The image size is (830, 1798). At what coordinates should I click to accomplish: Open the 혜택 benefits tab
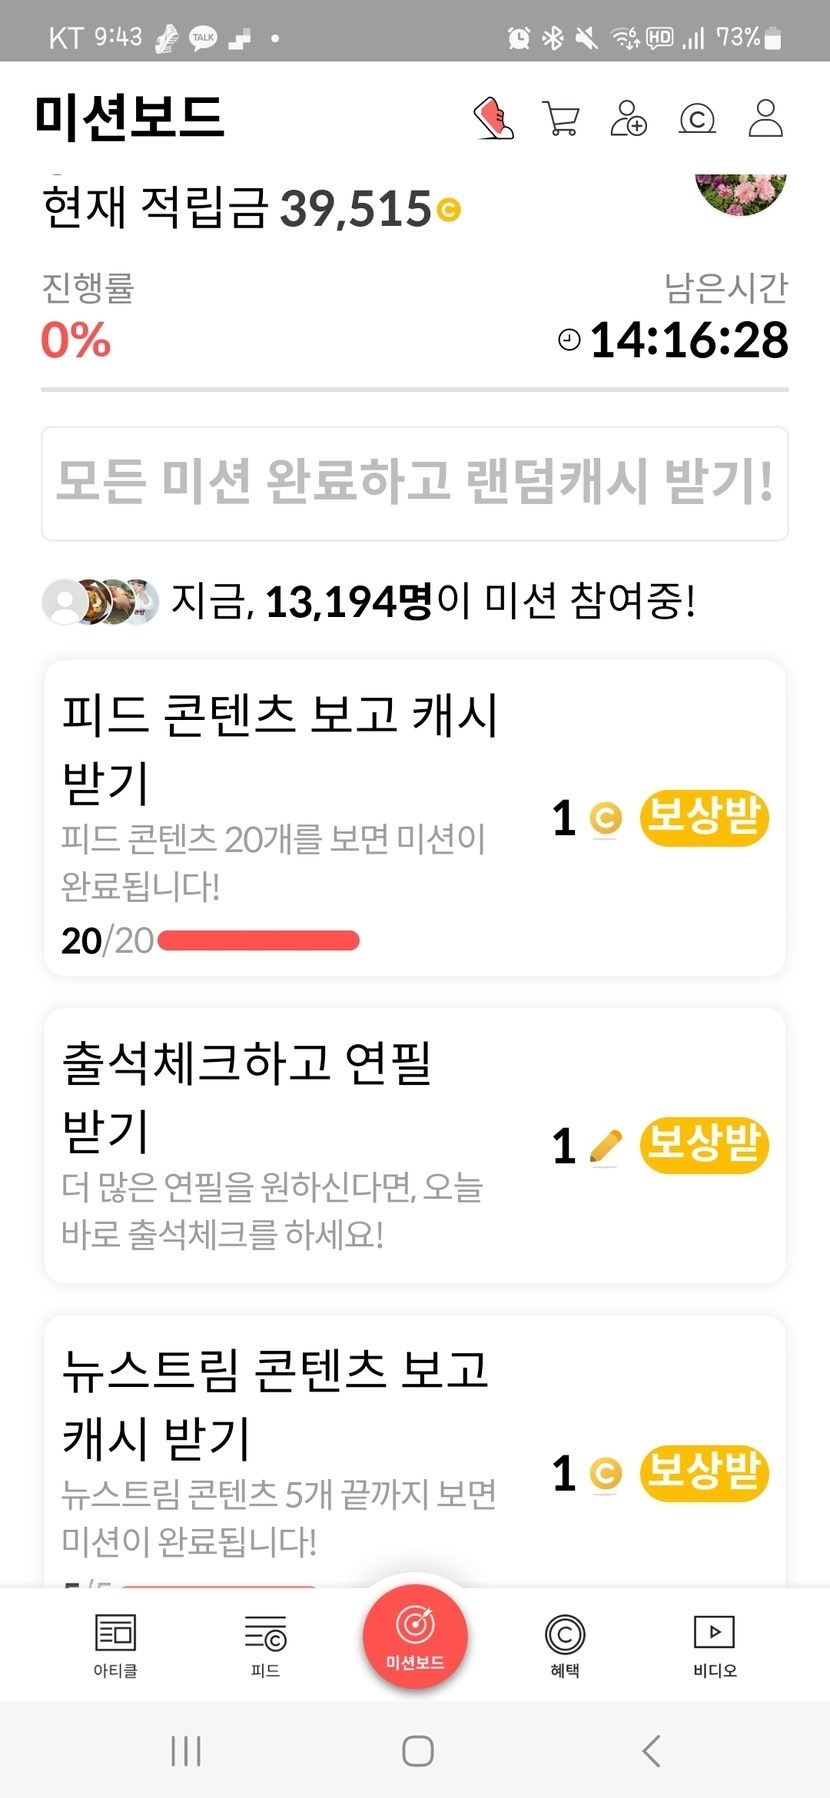pos(565,1644)
